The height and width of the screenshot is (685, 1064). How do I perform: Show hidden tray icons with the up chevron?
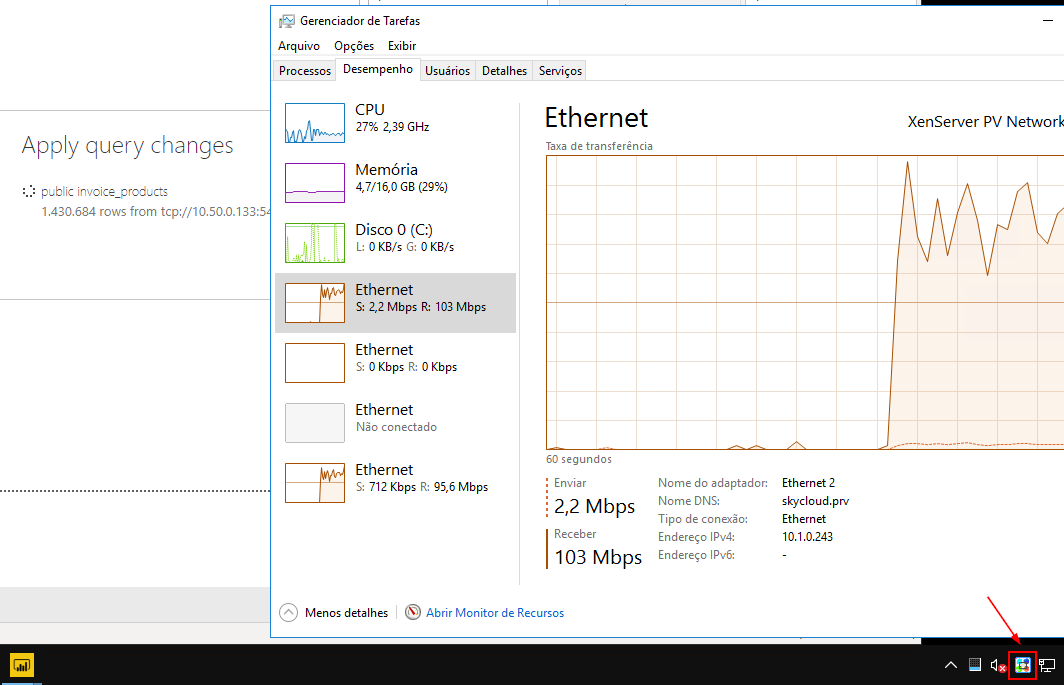tap(950, 665)
